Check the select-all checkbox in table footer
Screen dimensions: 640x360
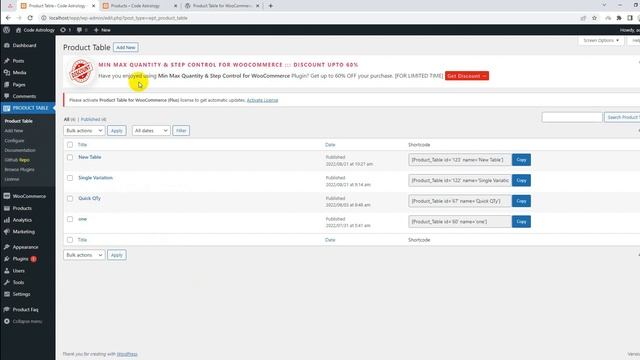pyautogui.click(x=70, y=240)
